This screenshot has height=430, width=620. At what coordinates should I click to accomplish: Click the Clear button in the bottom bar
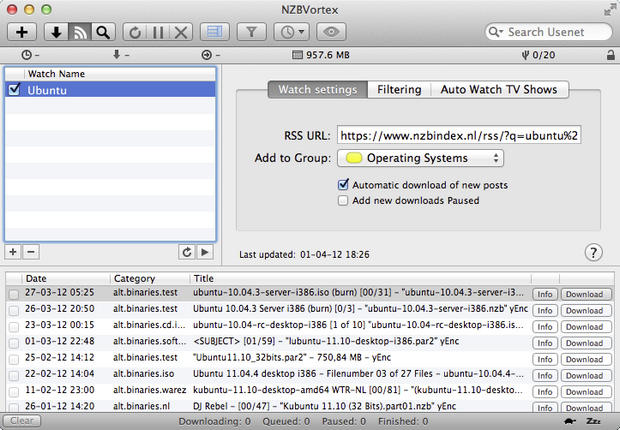pyautogui.click(x=22, y=421)
